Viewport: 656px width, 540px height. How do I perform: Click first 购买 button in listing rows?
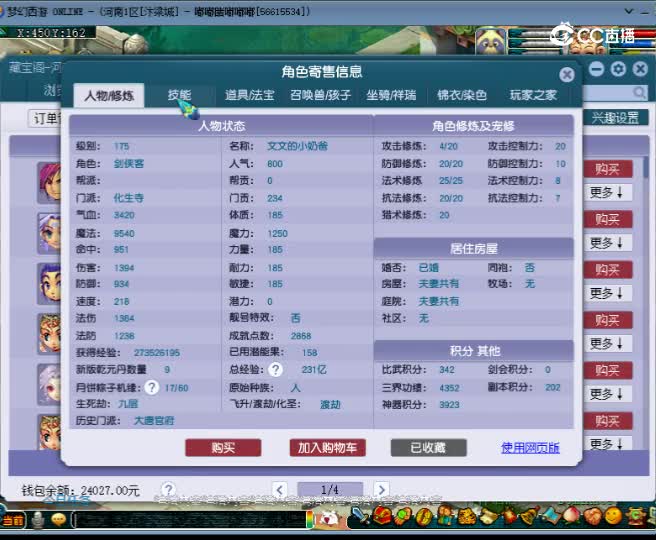click(x=608, y=169)
